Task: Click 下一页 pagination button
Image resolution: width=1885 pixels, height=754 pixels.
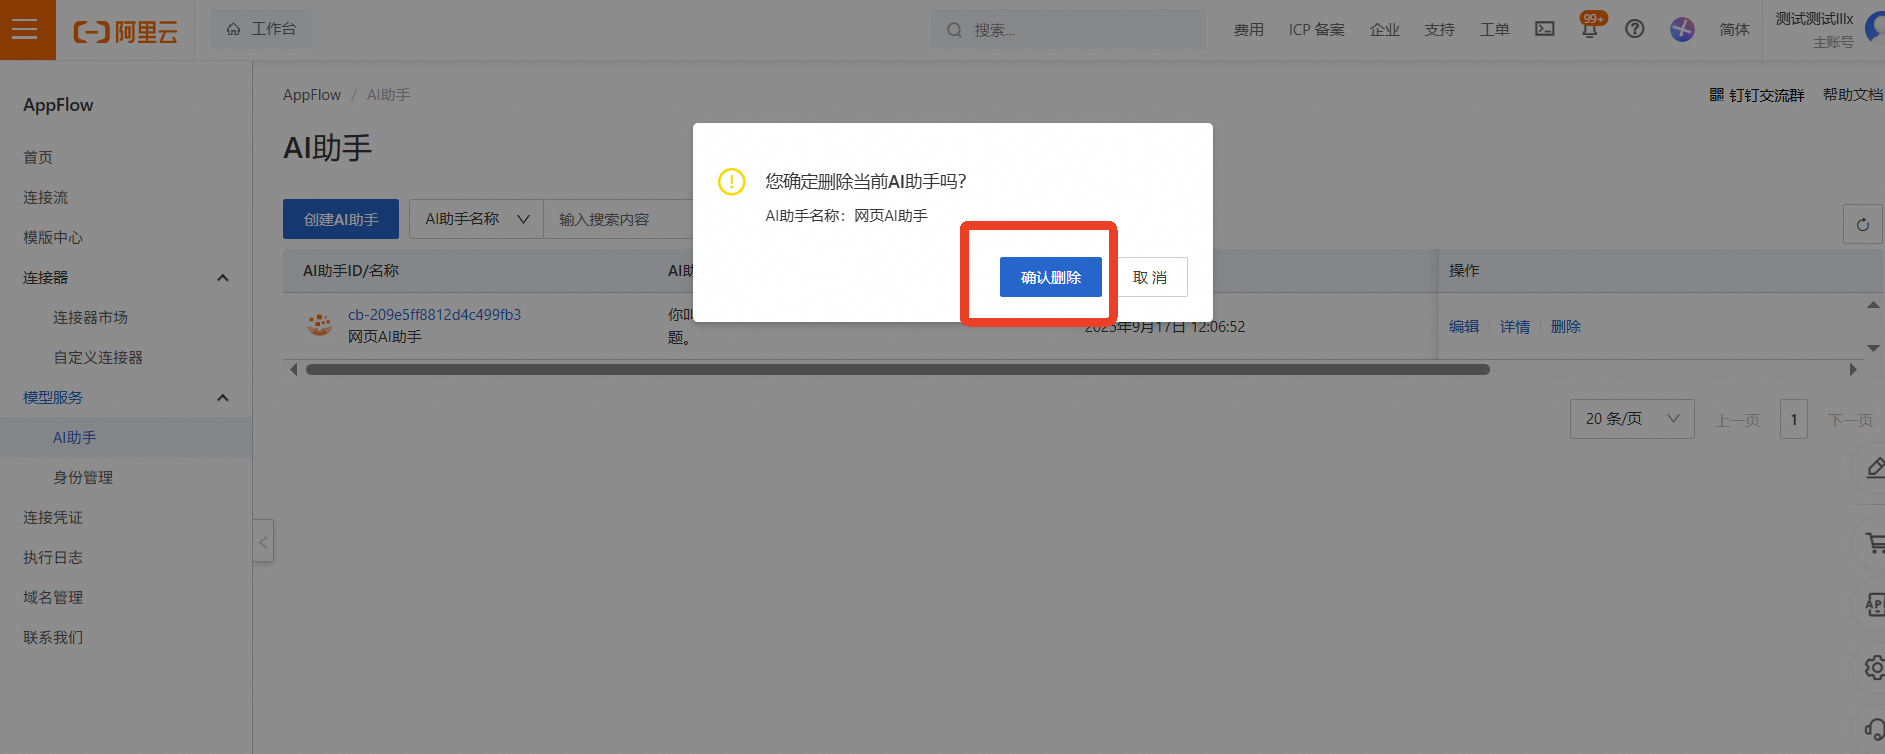Action: pyautogui.click(x=1850, y=420)
